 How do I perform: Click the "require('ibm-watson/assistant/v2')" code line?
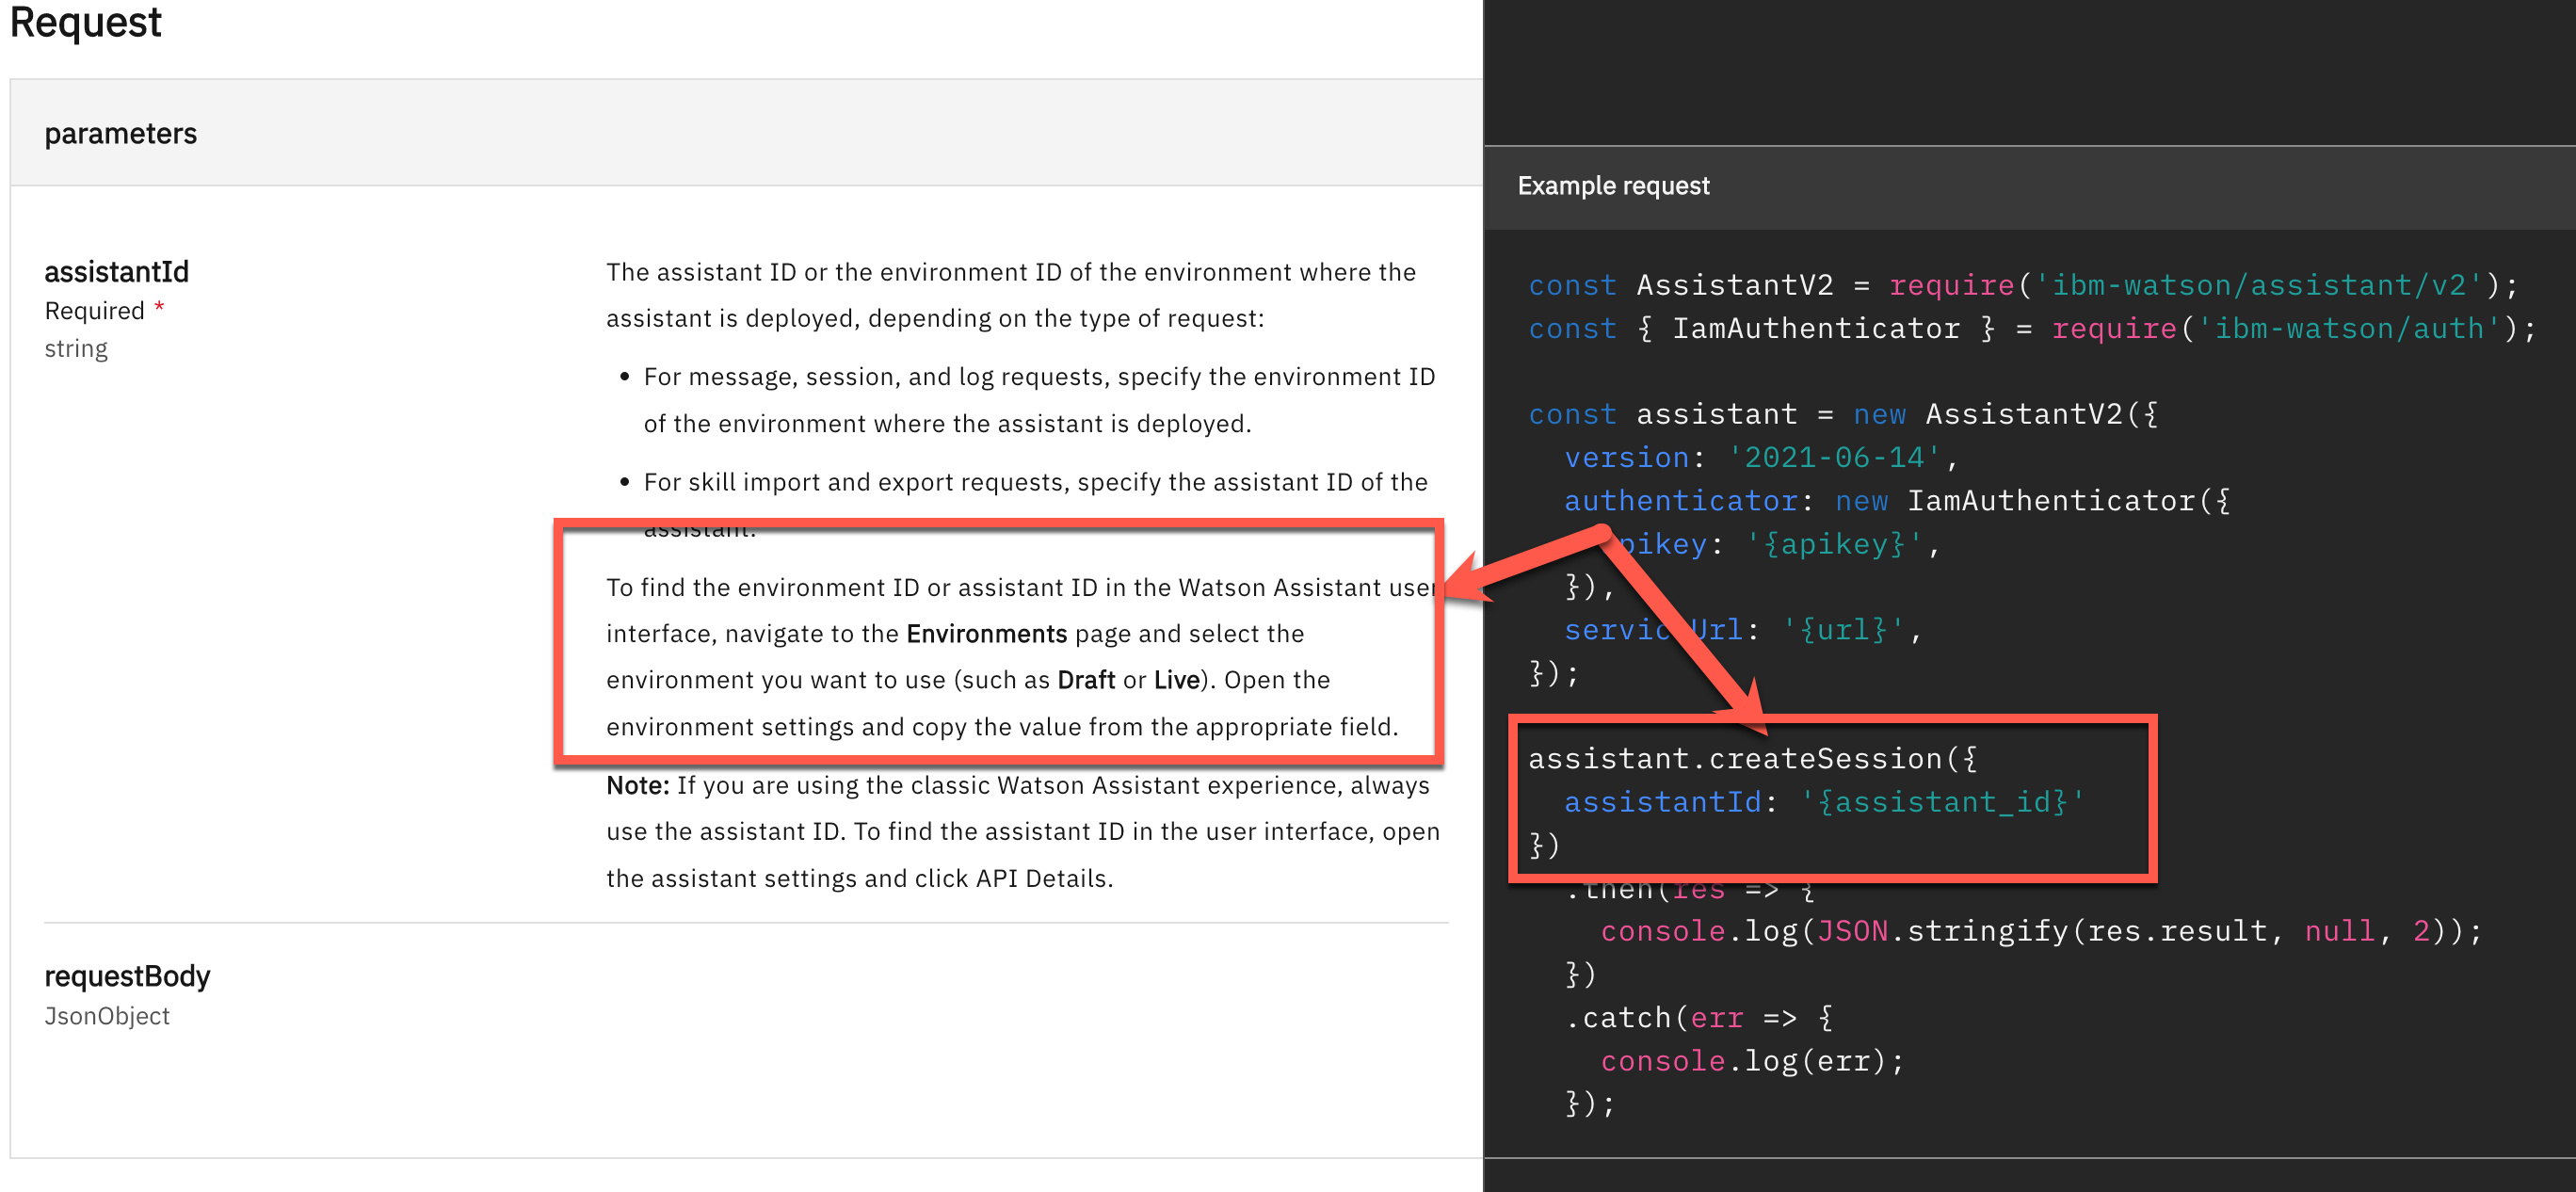point(2023,286)
